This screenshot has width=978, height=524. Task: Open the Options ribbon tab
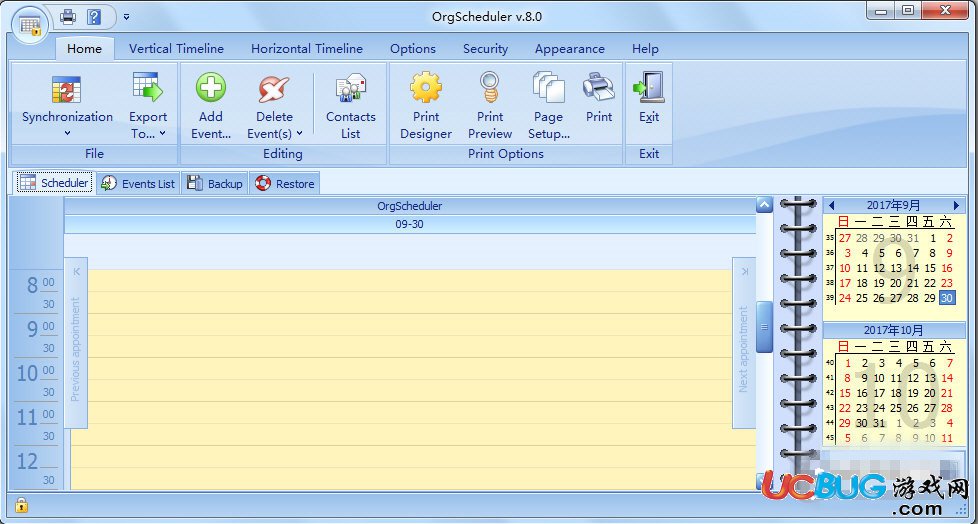point(413,49)
